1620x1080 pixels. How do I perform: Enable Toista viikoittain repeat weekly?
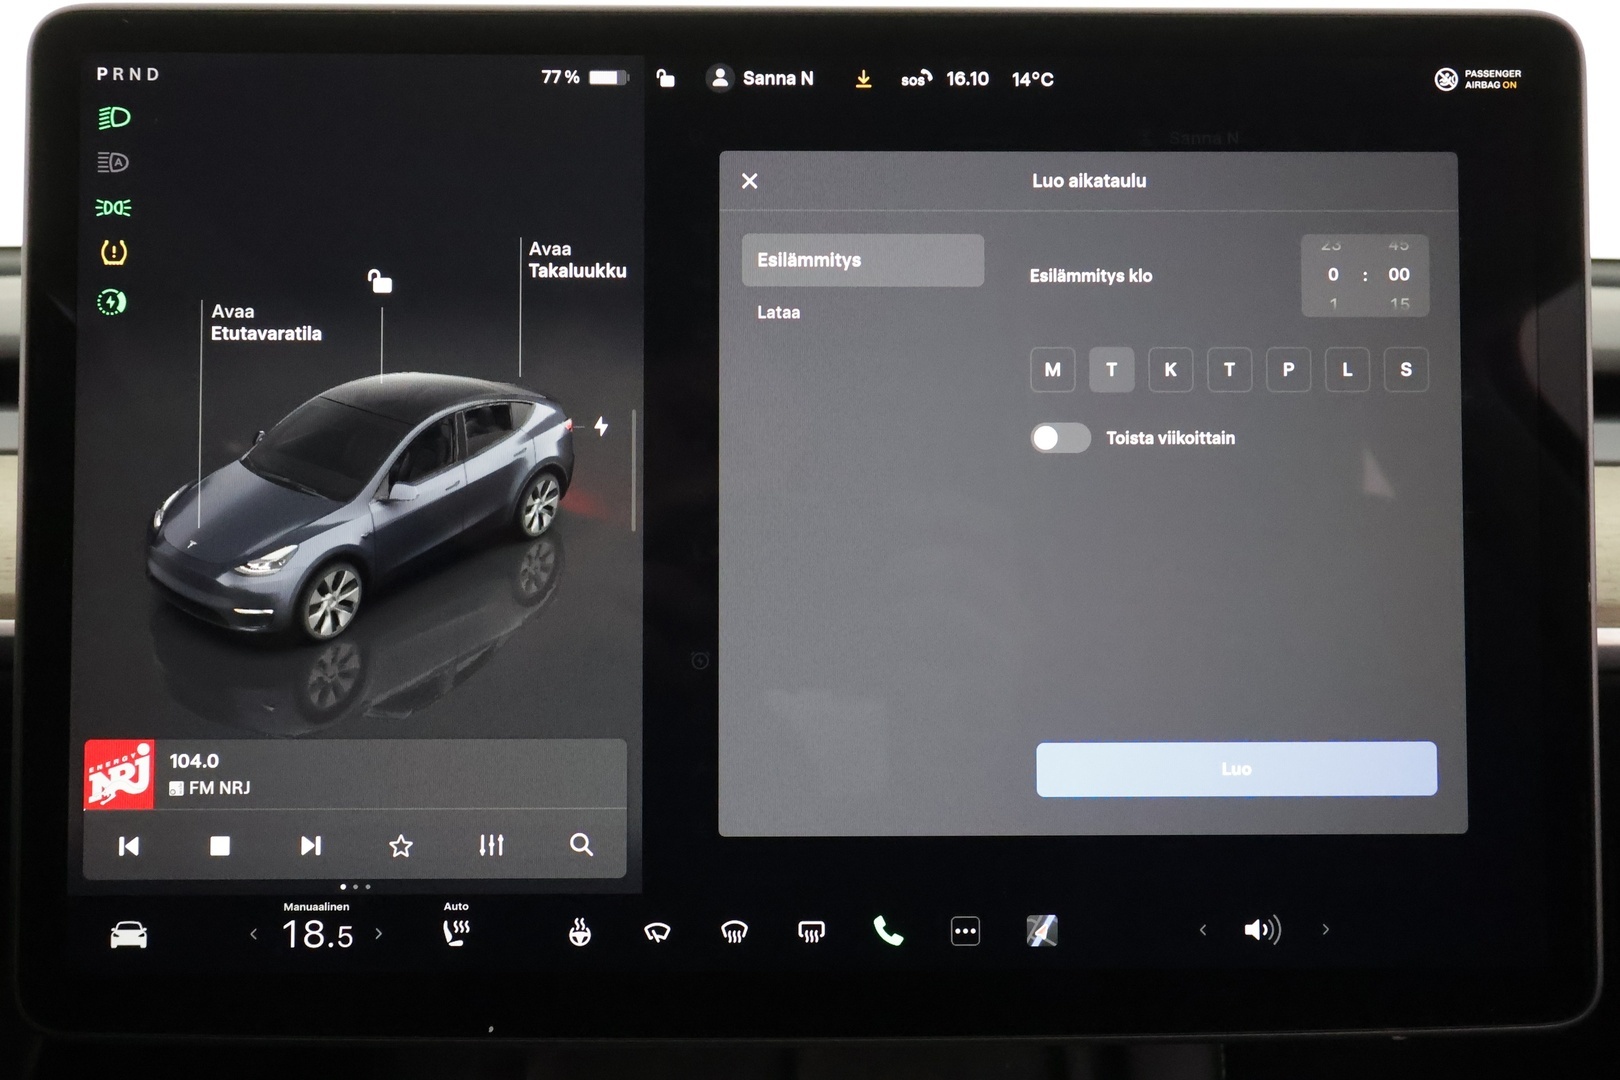[1060, 438]
